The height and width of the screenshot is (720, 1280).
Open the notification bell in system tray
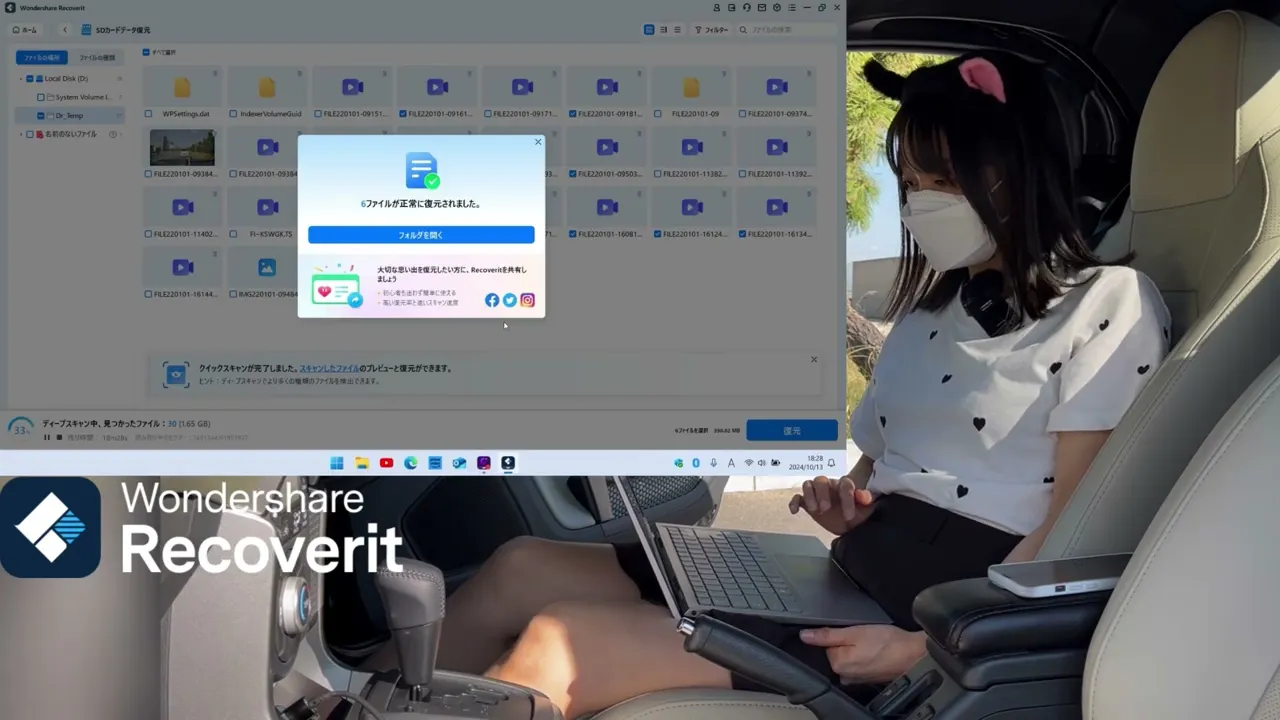coord(831,463)
